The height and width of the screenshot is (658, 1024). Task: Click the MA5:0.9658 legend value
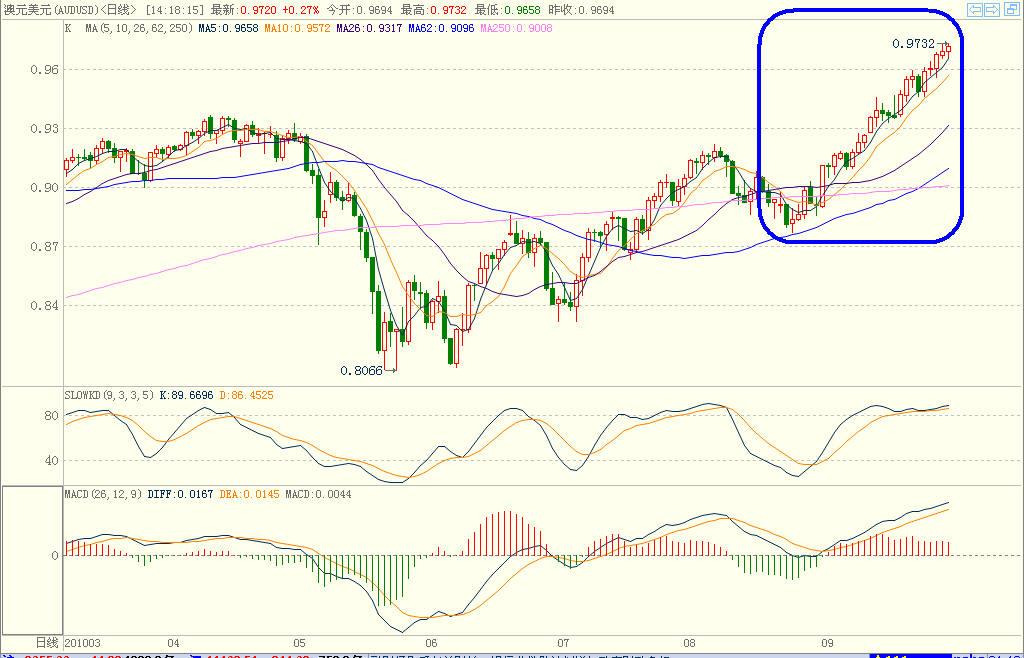click(x=229, y=28)
